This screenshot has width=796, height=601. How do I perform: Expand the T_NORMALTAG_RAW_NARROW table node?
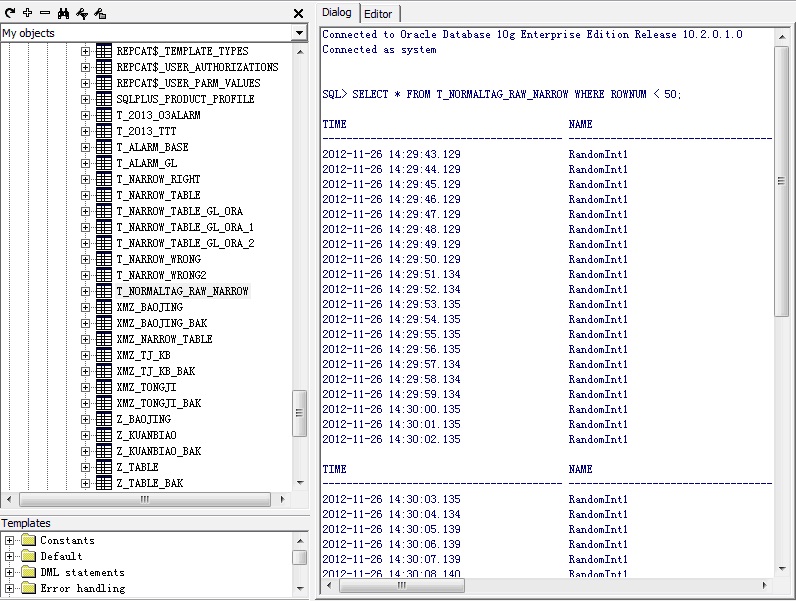click(85, 291)
